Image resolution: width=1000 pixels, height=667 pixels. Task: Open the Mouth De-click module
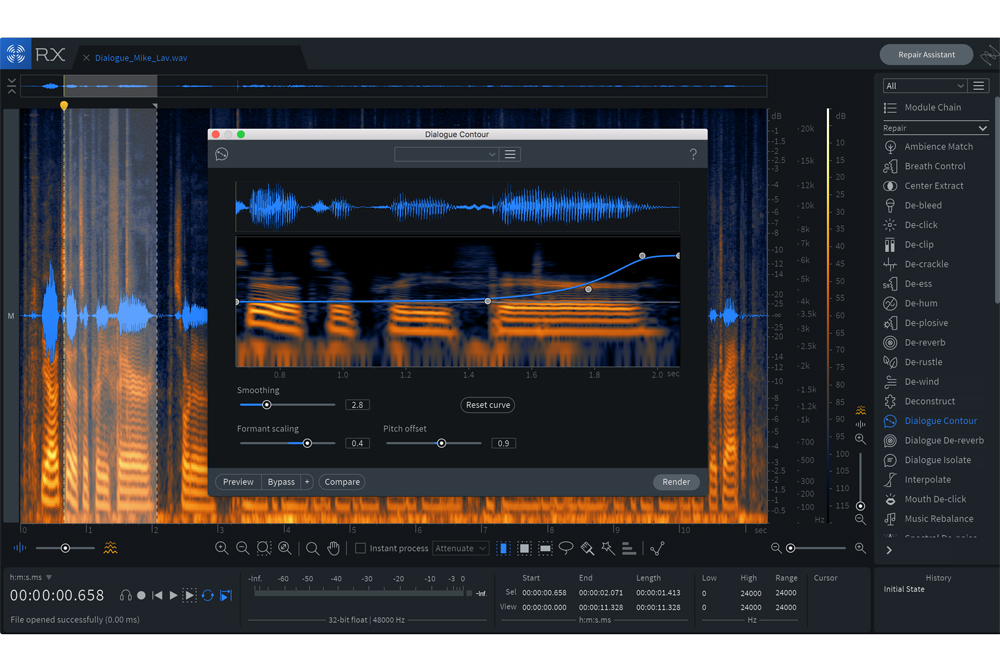[x=925, y=499]
